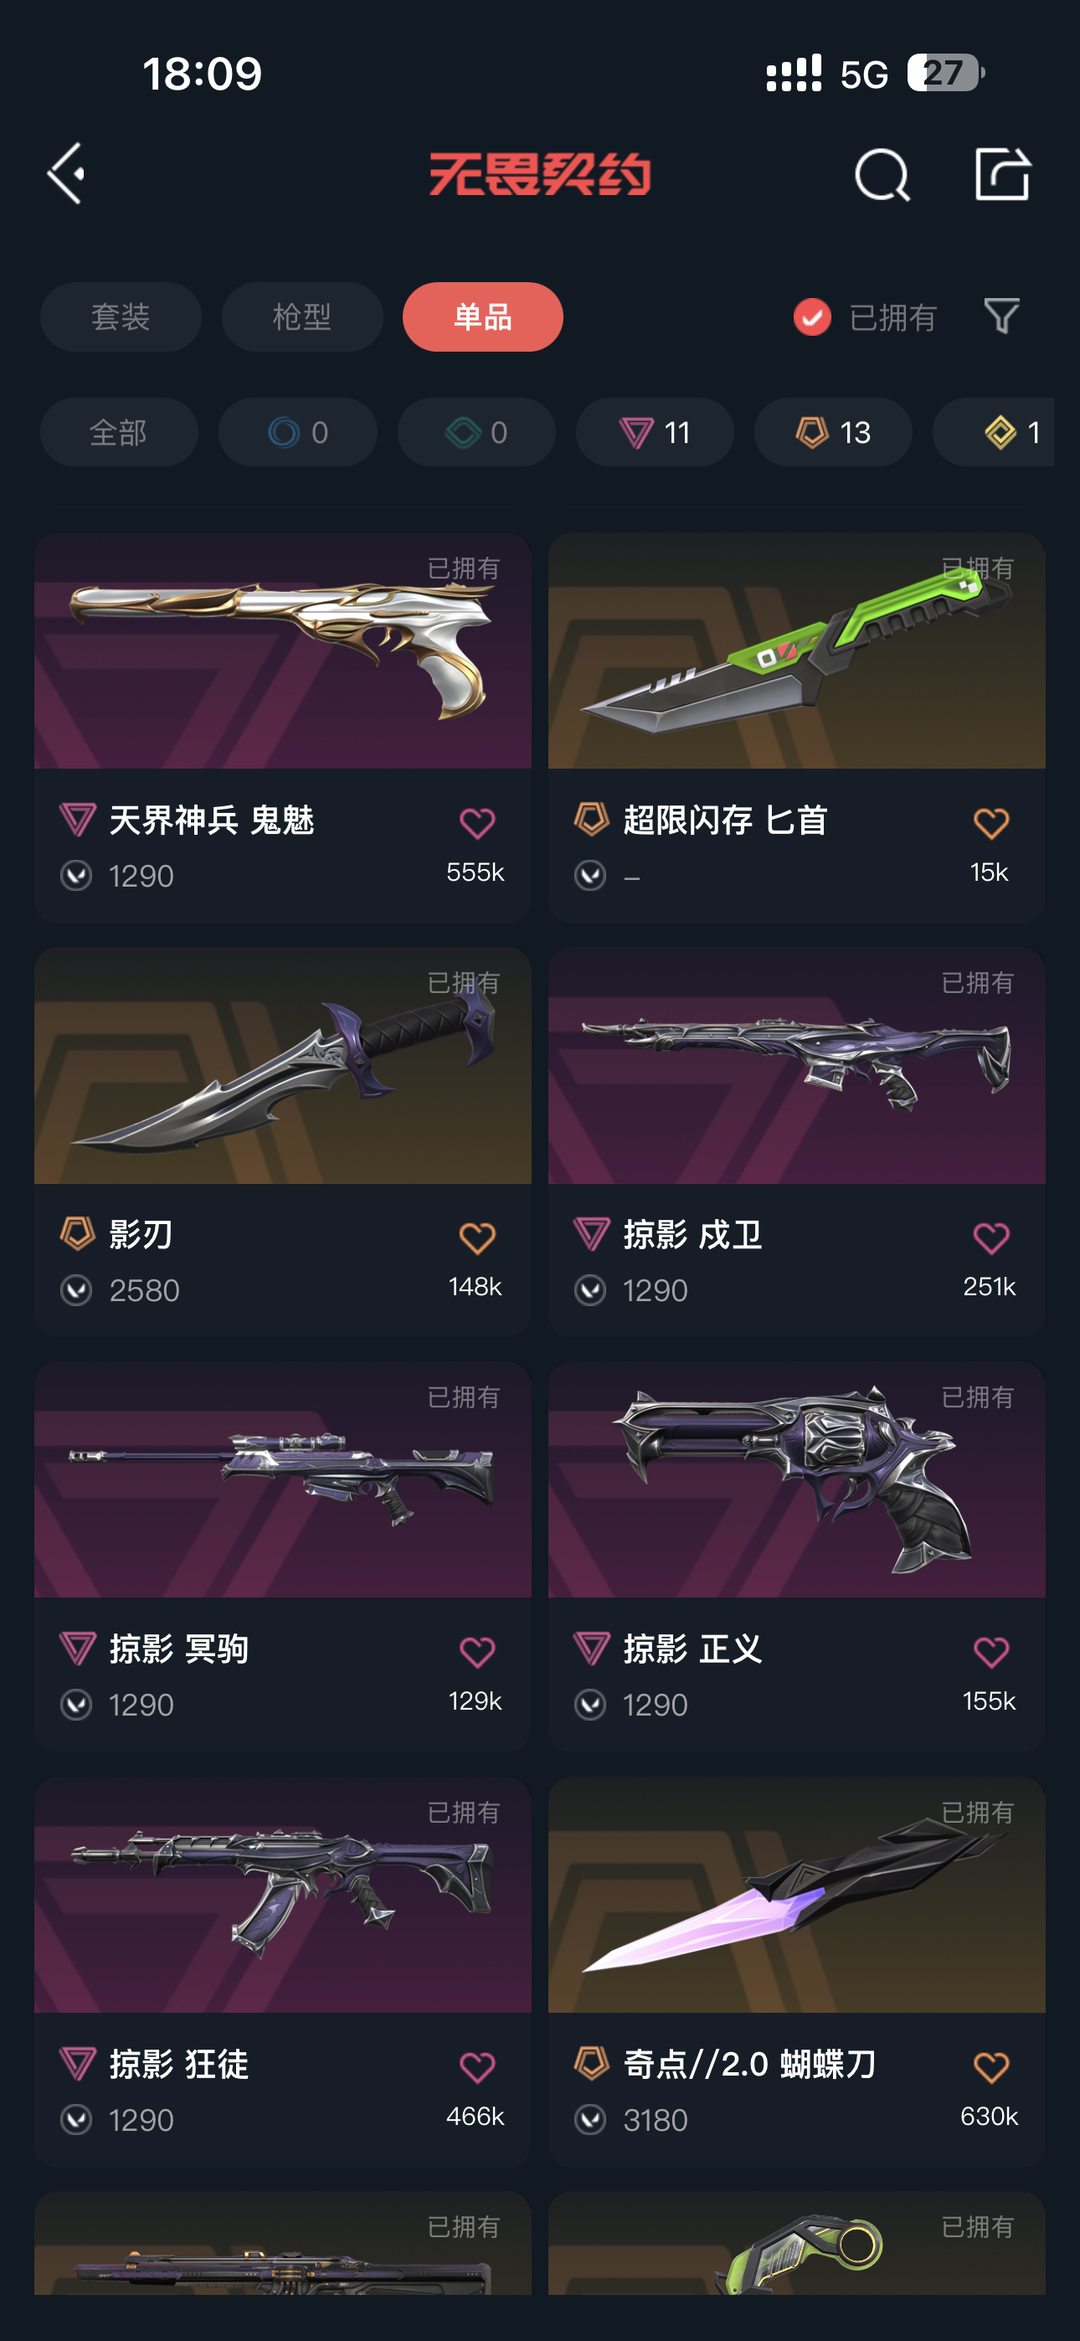Filter by 全部 tier chip
The image size is (1080, 2341).
(x=119, y=432)
